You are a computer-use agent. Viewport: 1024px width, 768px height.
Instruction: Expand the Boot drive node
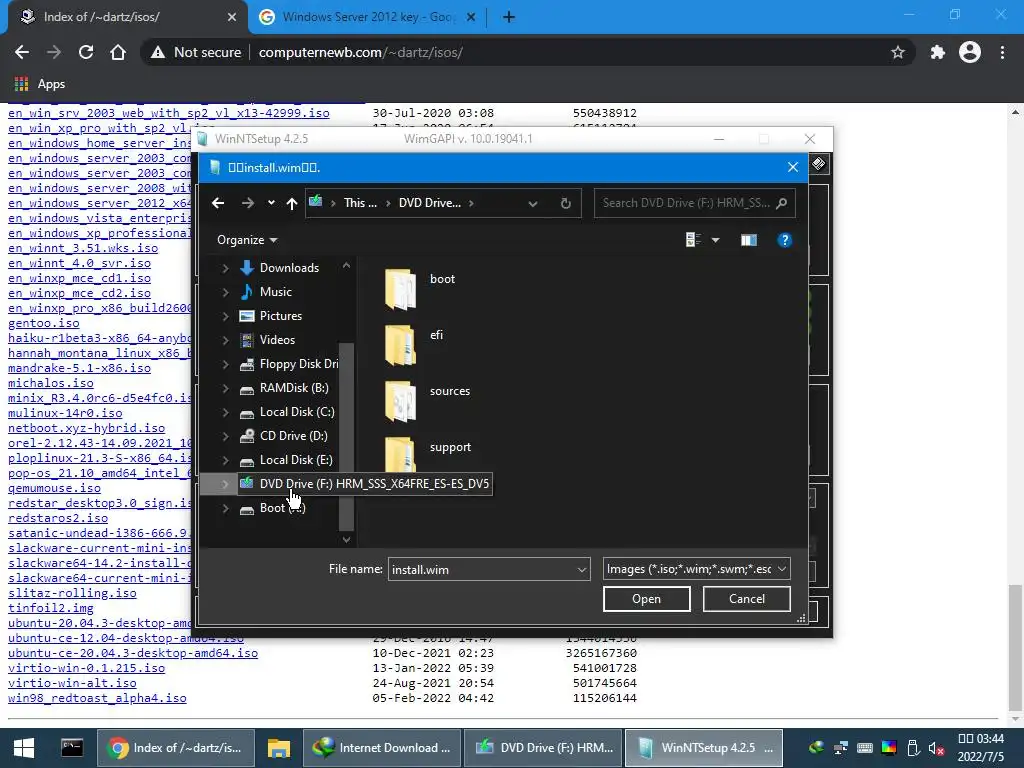[225, 509]
